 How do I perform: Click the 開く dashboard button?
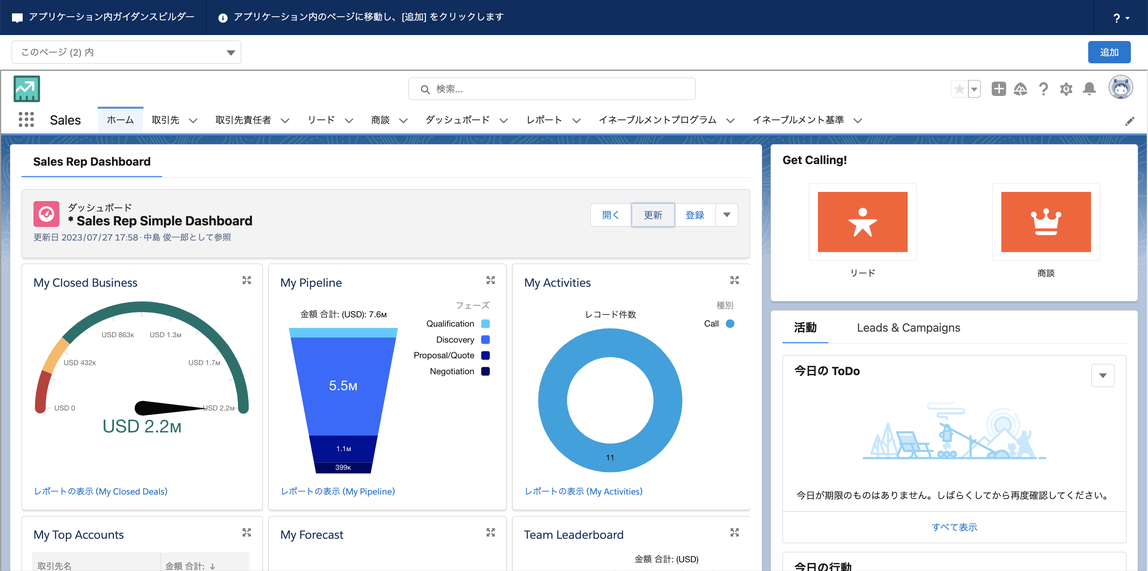[x=611, y=215]
